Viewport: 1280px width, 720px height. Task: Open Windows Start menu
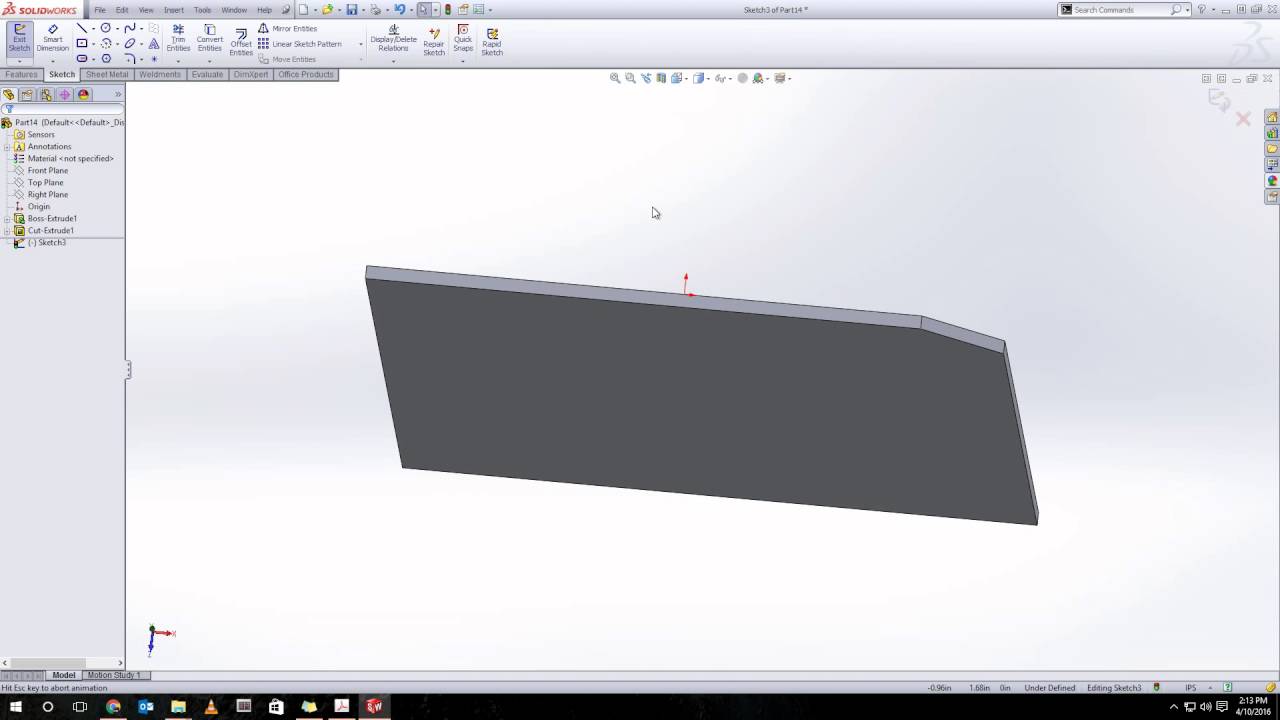click(x=16, y=706)
